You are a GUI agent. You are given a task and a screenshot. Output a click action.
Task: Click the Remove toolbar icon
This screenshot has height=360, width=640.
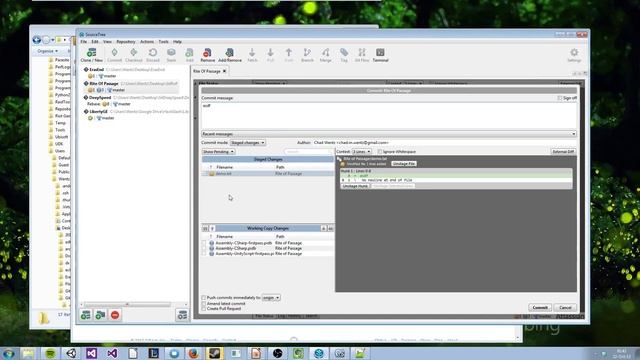pos(207,54)
